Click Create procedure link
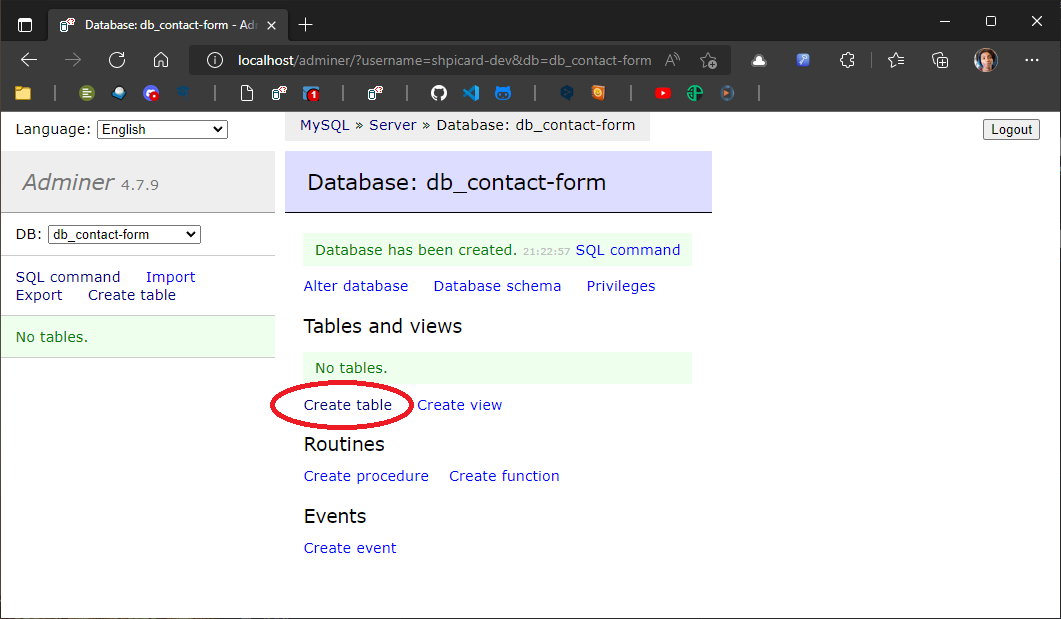This screenshot has width=1061, height=619. 366,476
